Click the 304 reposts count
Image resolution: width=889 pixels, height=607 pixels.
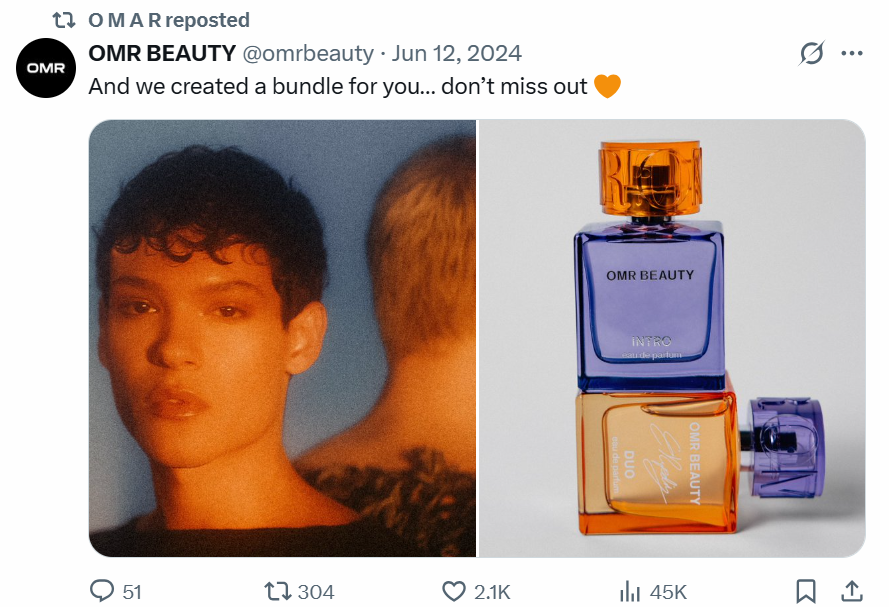pos(316,592)
